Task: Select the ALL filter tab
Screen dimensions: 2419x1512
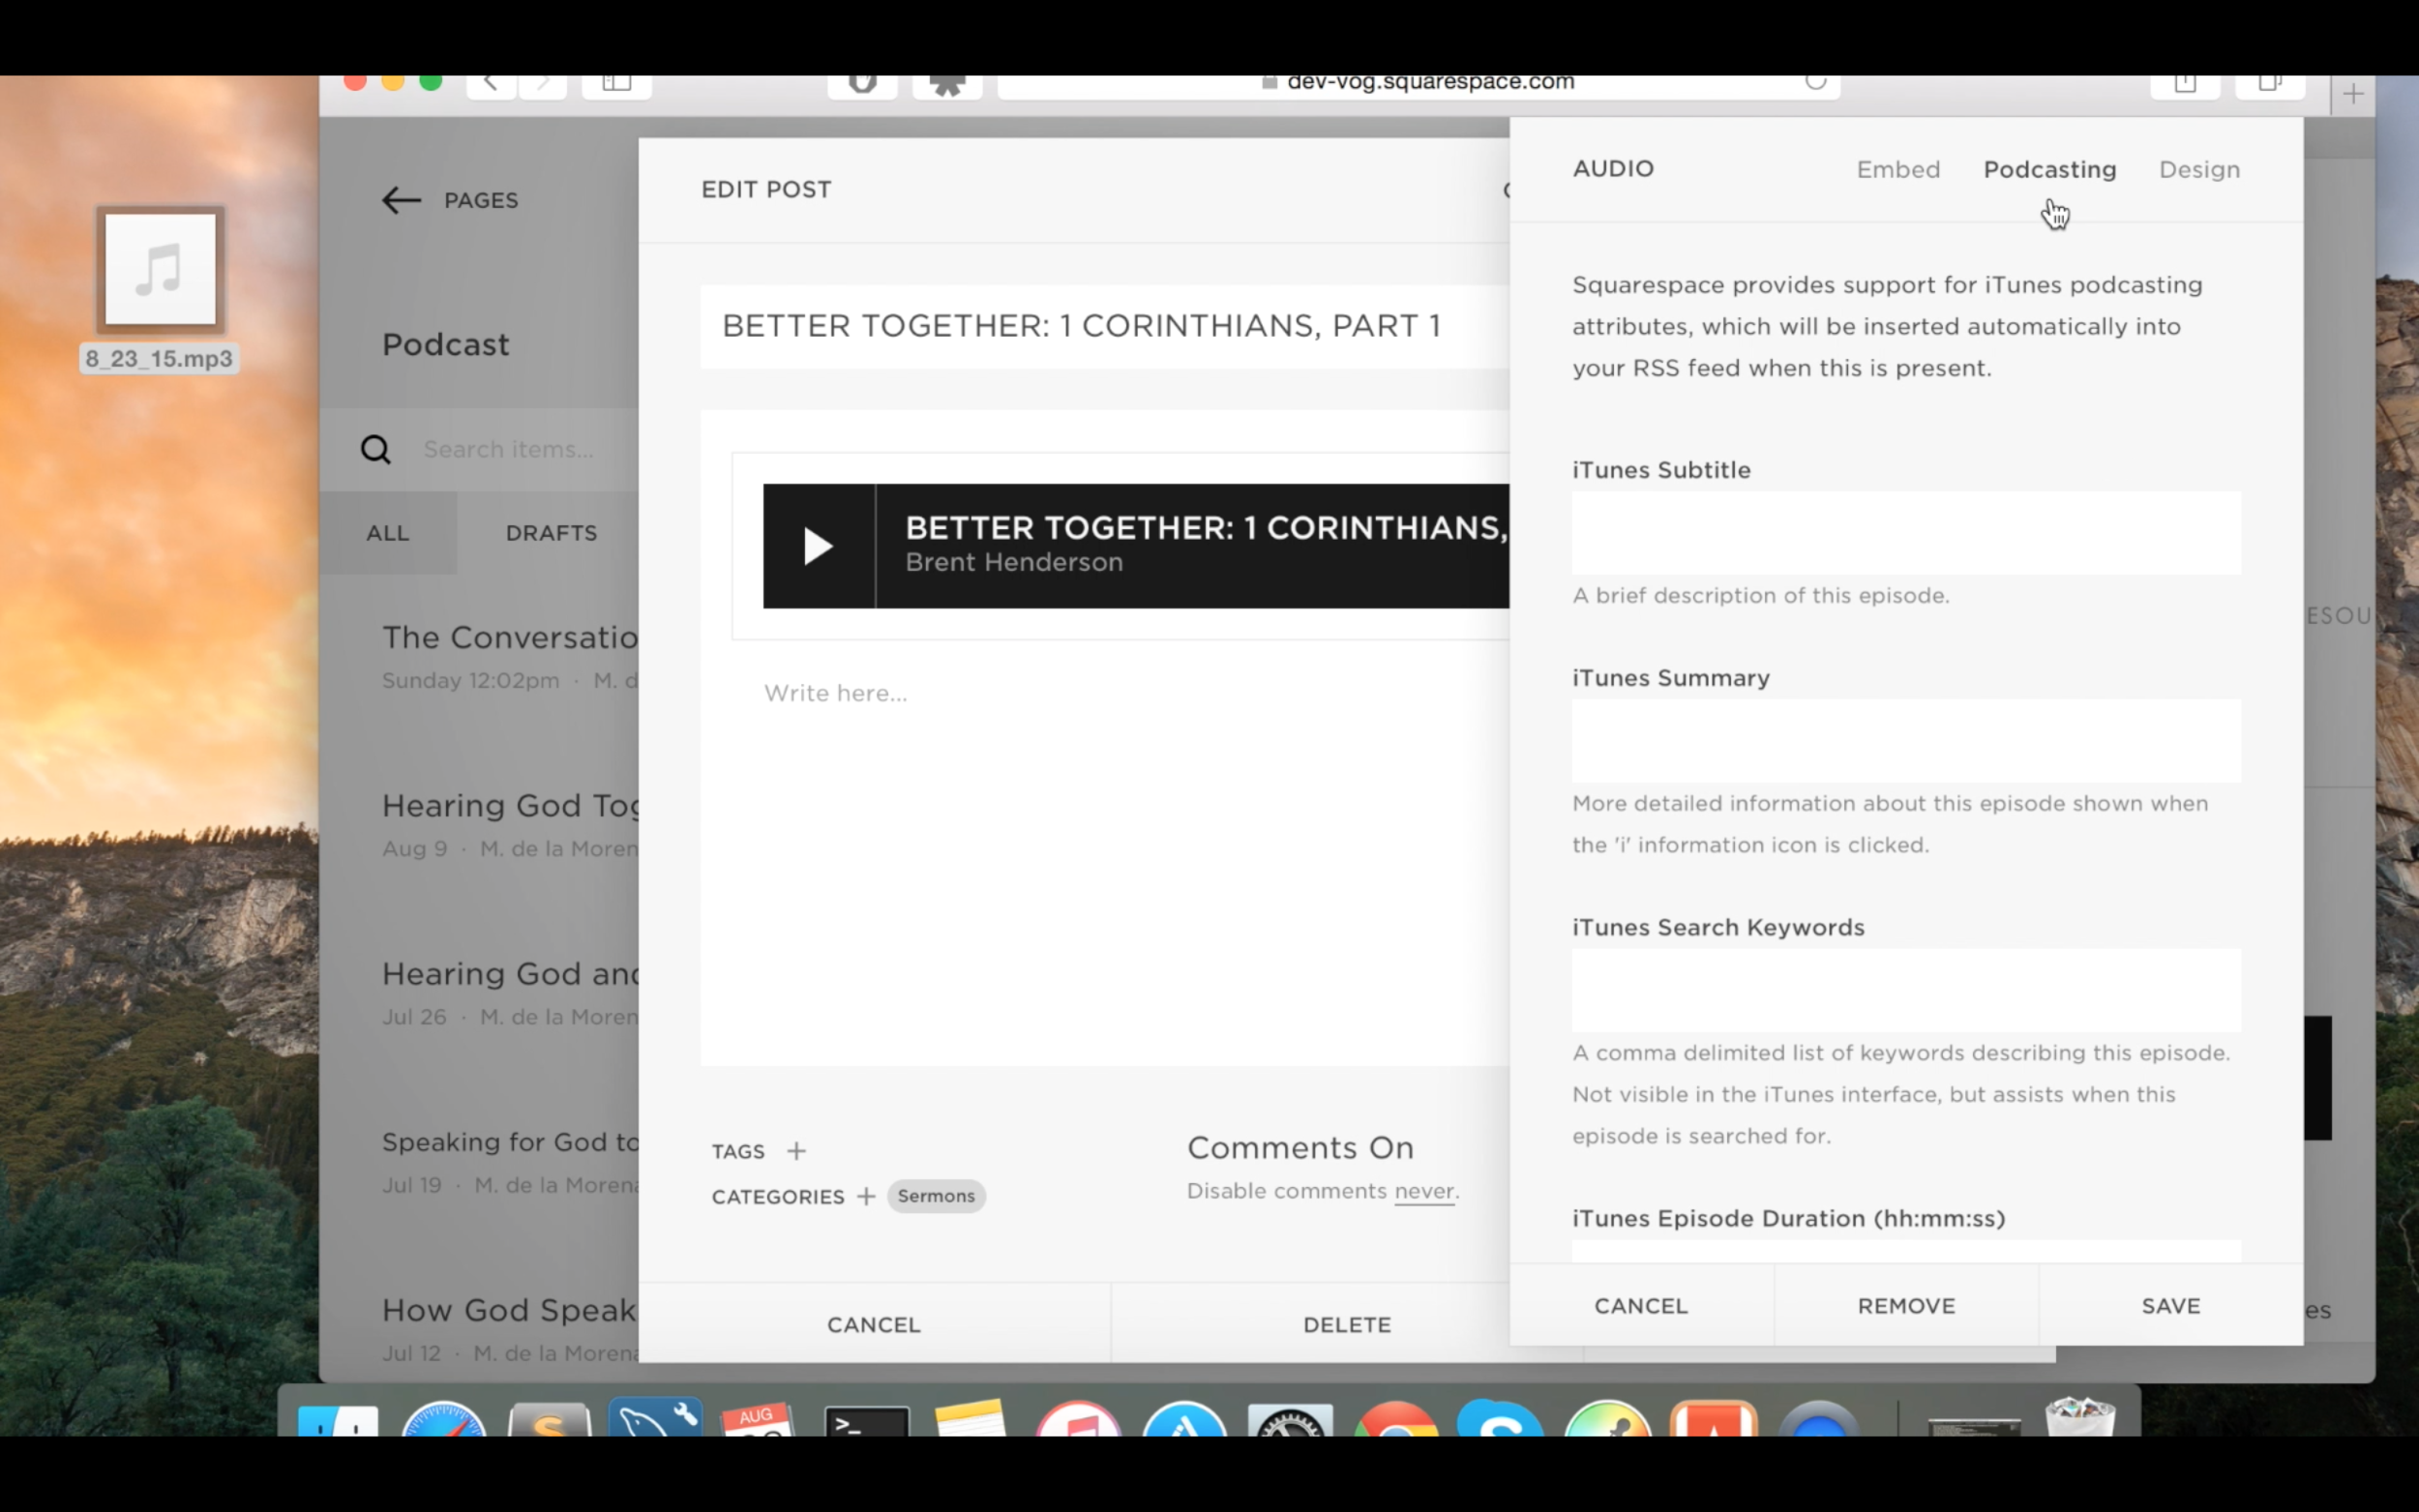Action: click(x=388, y=533)
